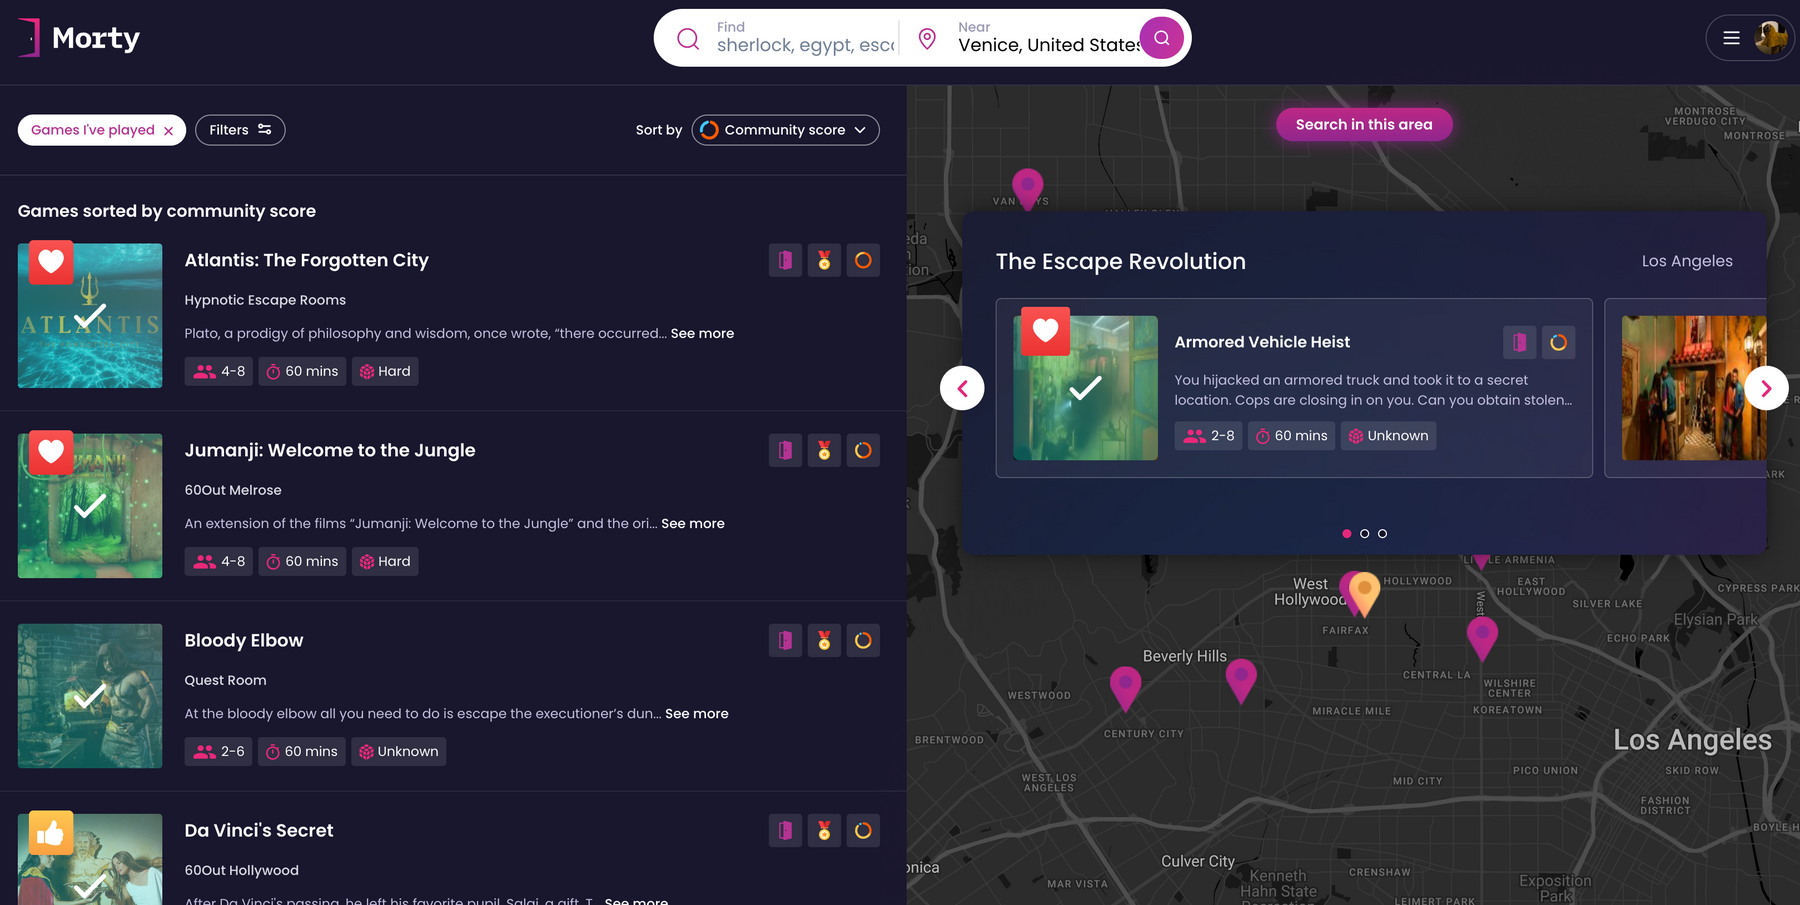The width and height of the screenshot is (1800, 905).
Task: Click the Unknown difficulty tag on Bloody Elbow
Action: (x=398, y=751)
